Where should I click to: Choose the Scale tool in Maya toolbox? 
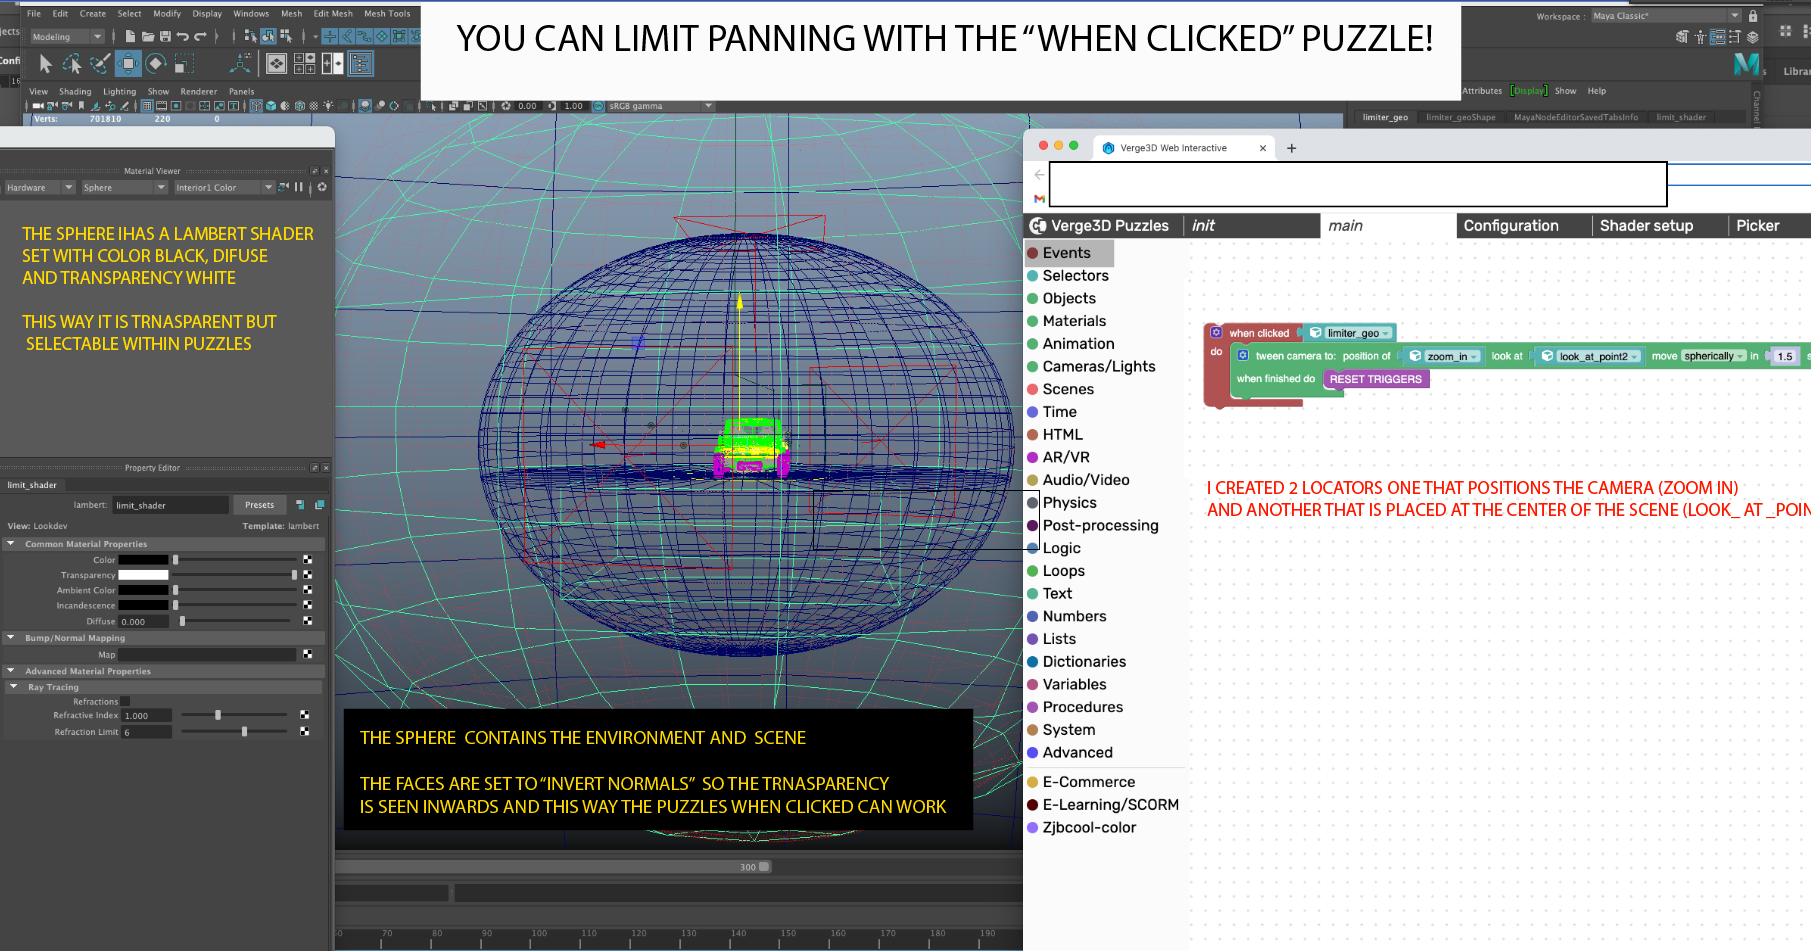[x=183, y=64]
